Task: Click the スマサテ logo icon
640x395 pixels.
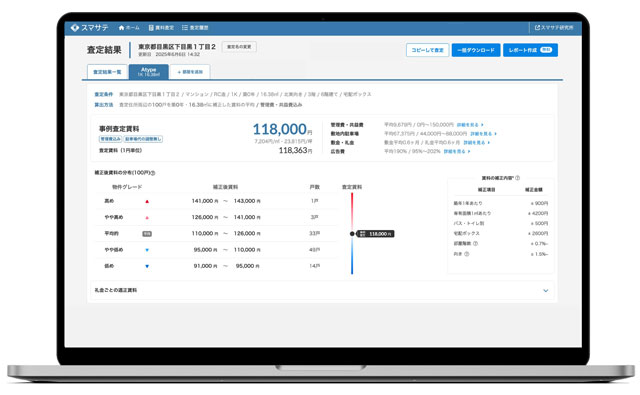Action: point(75,27)
